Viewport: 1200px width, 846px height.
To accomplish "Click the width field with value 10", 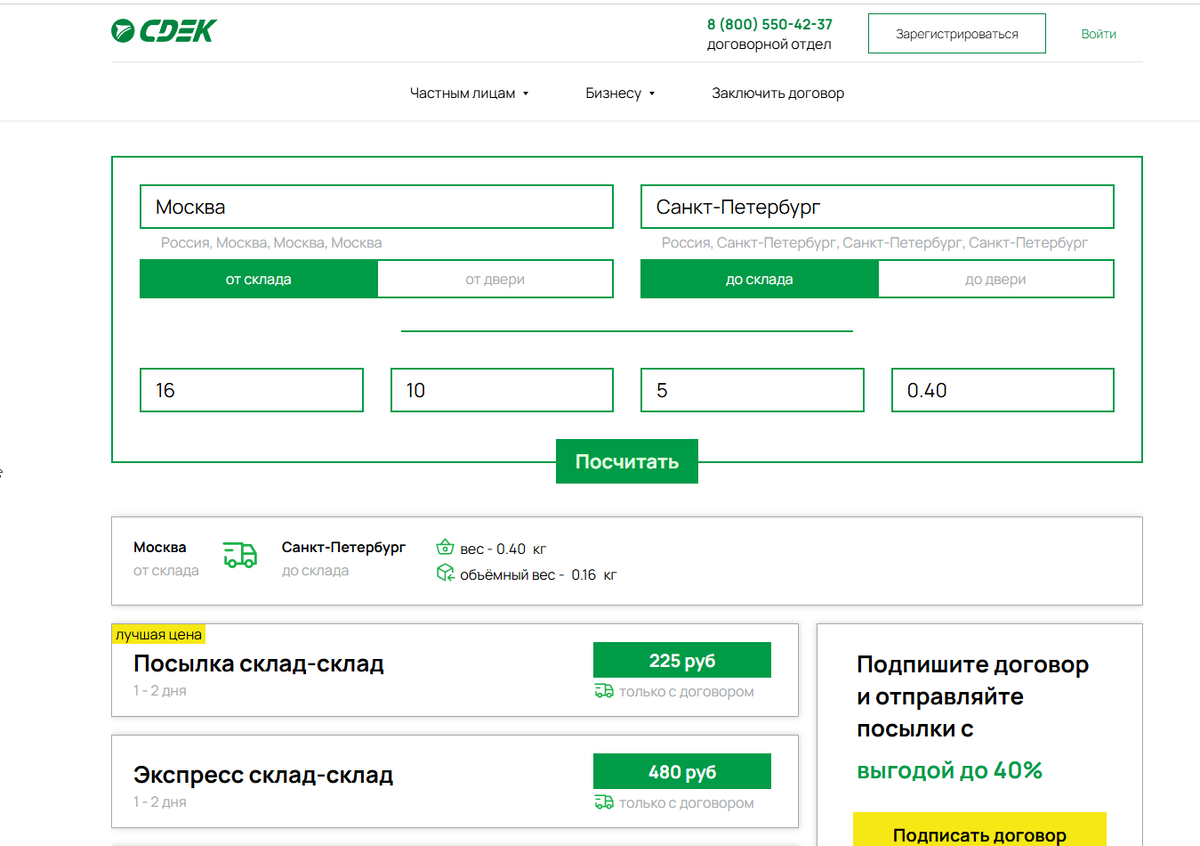I will (x=502, y=390).
